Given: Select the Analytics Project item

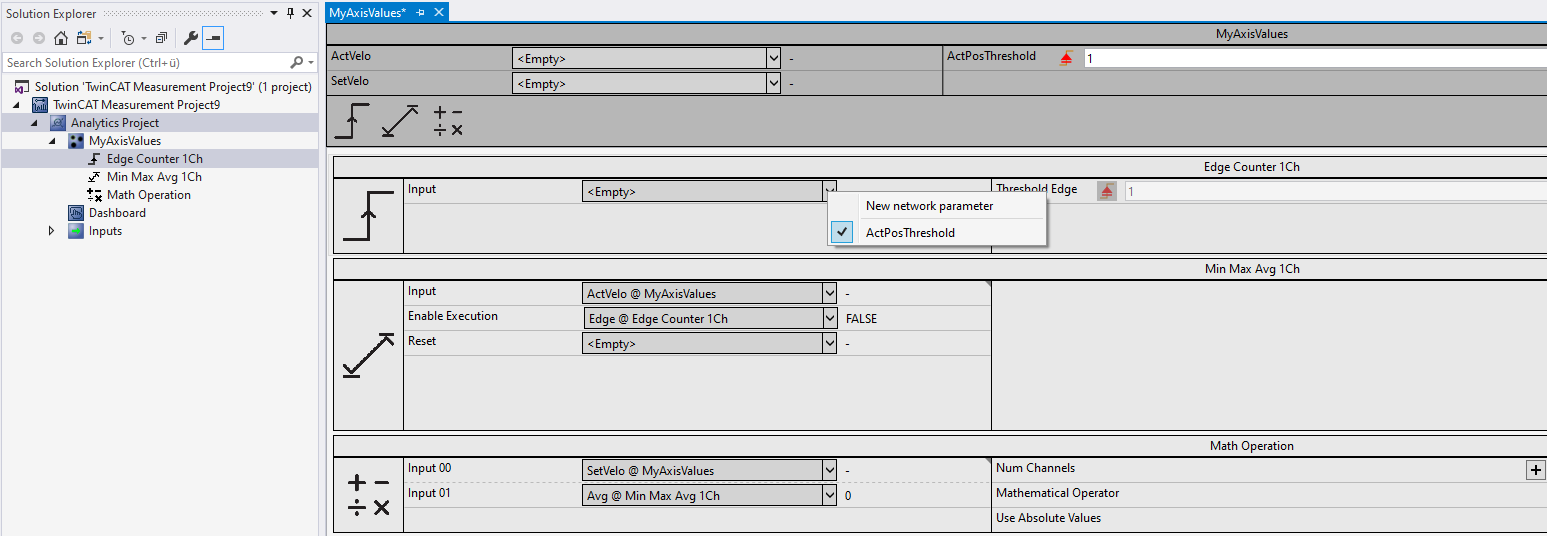Looking at the screenshot, I should tap(115, 123).
